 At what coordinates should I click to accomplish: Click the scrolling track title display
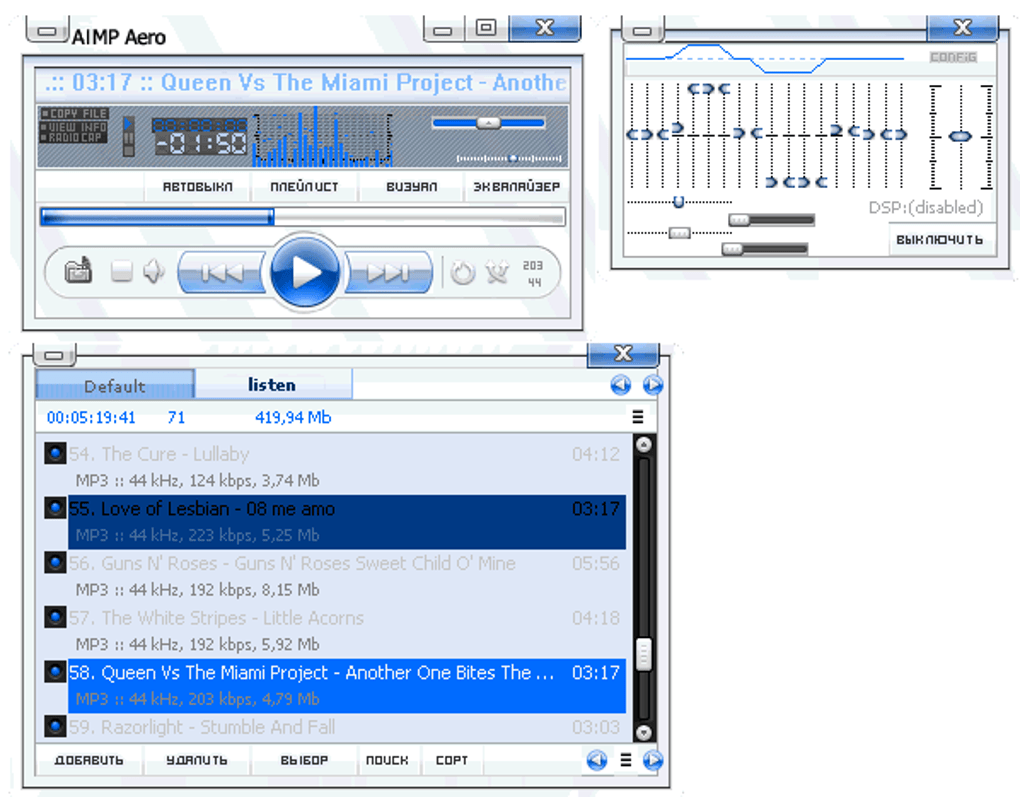302,83
